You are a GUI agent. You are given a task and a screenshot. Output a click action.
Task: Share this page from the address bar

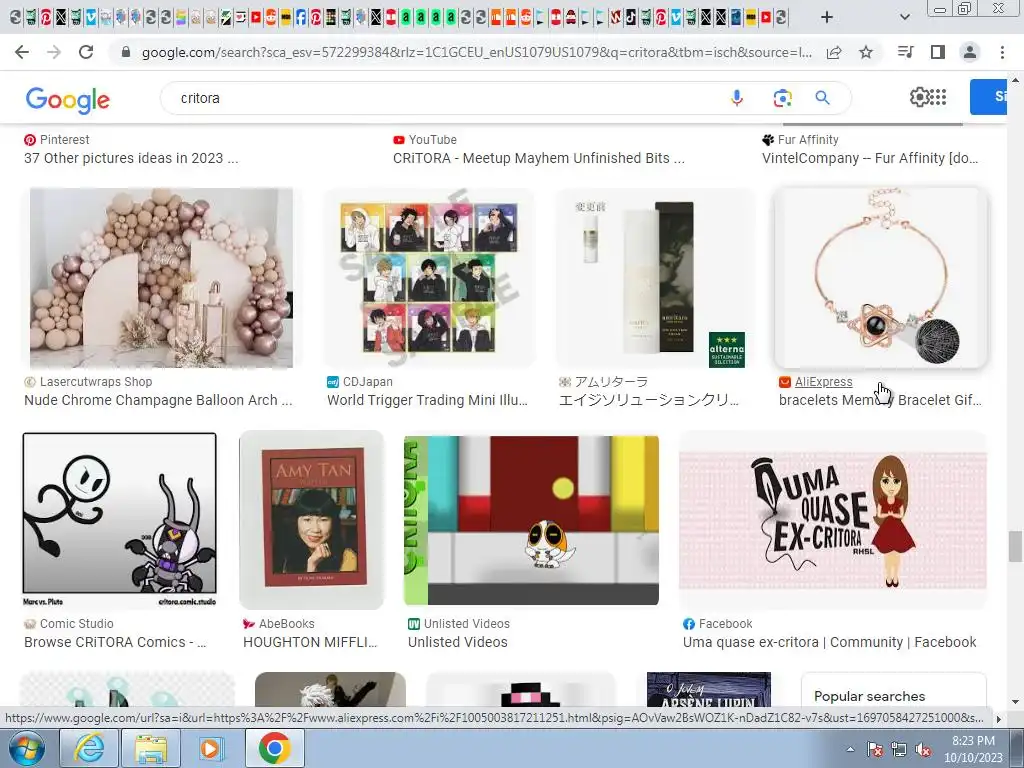pos(834,52)
